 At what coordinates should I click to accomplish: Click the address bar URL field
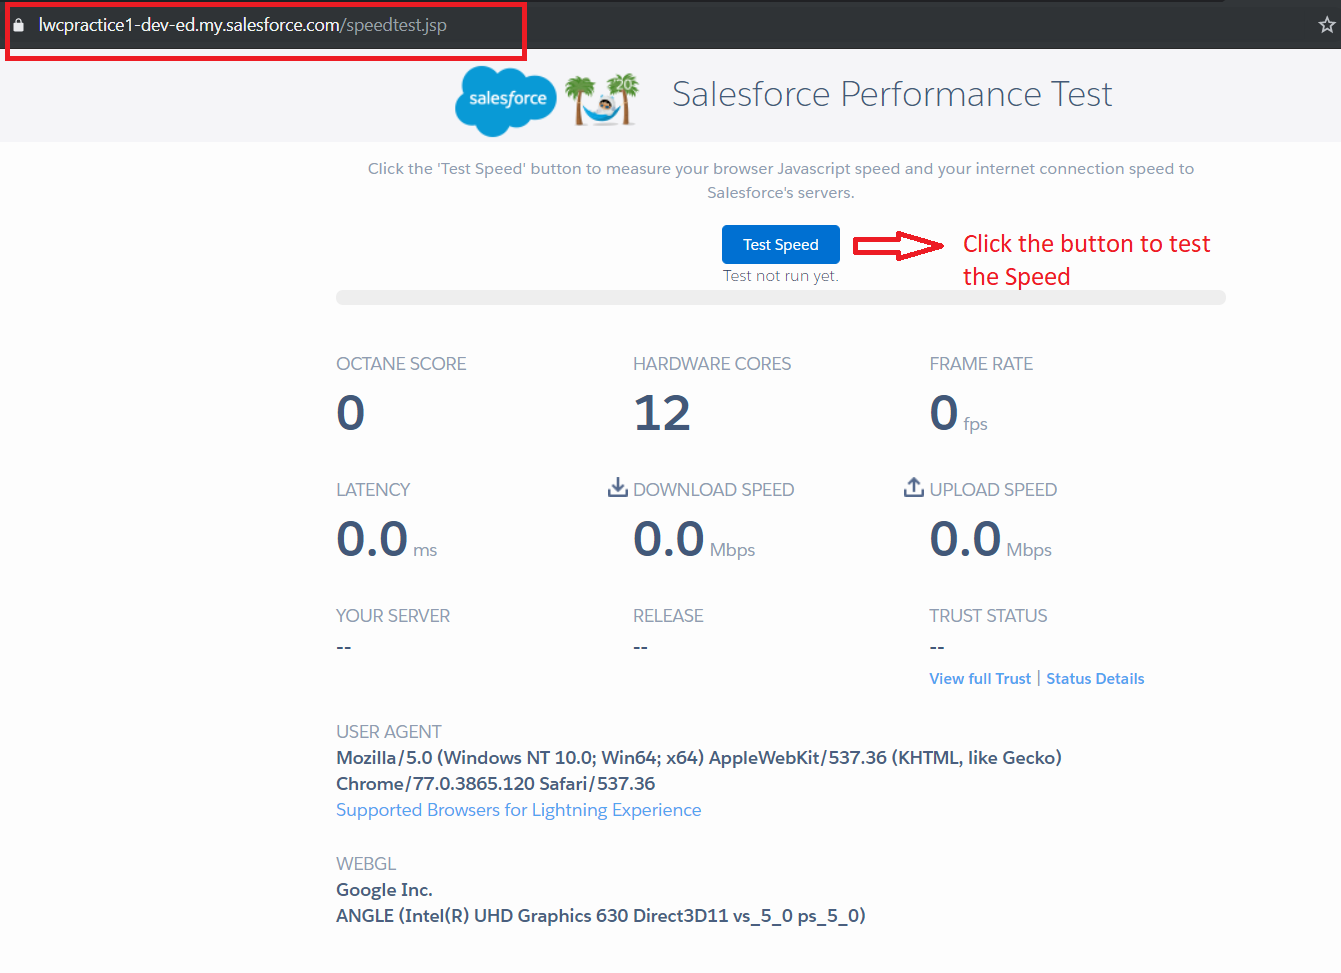coord(242,25)
